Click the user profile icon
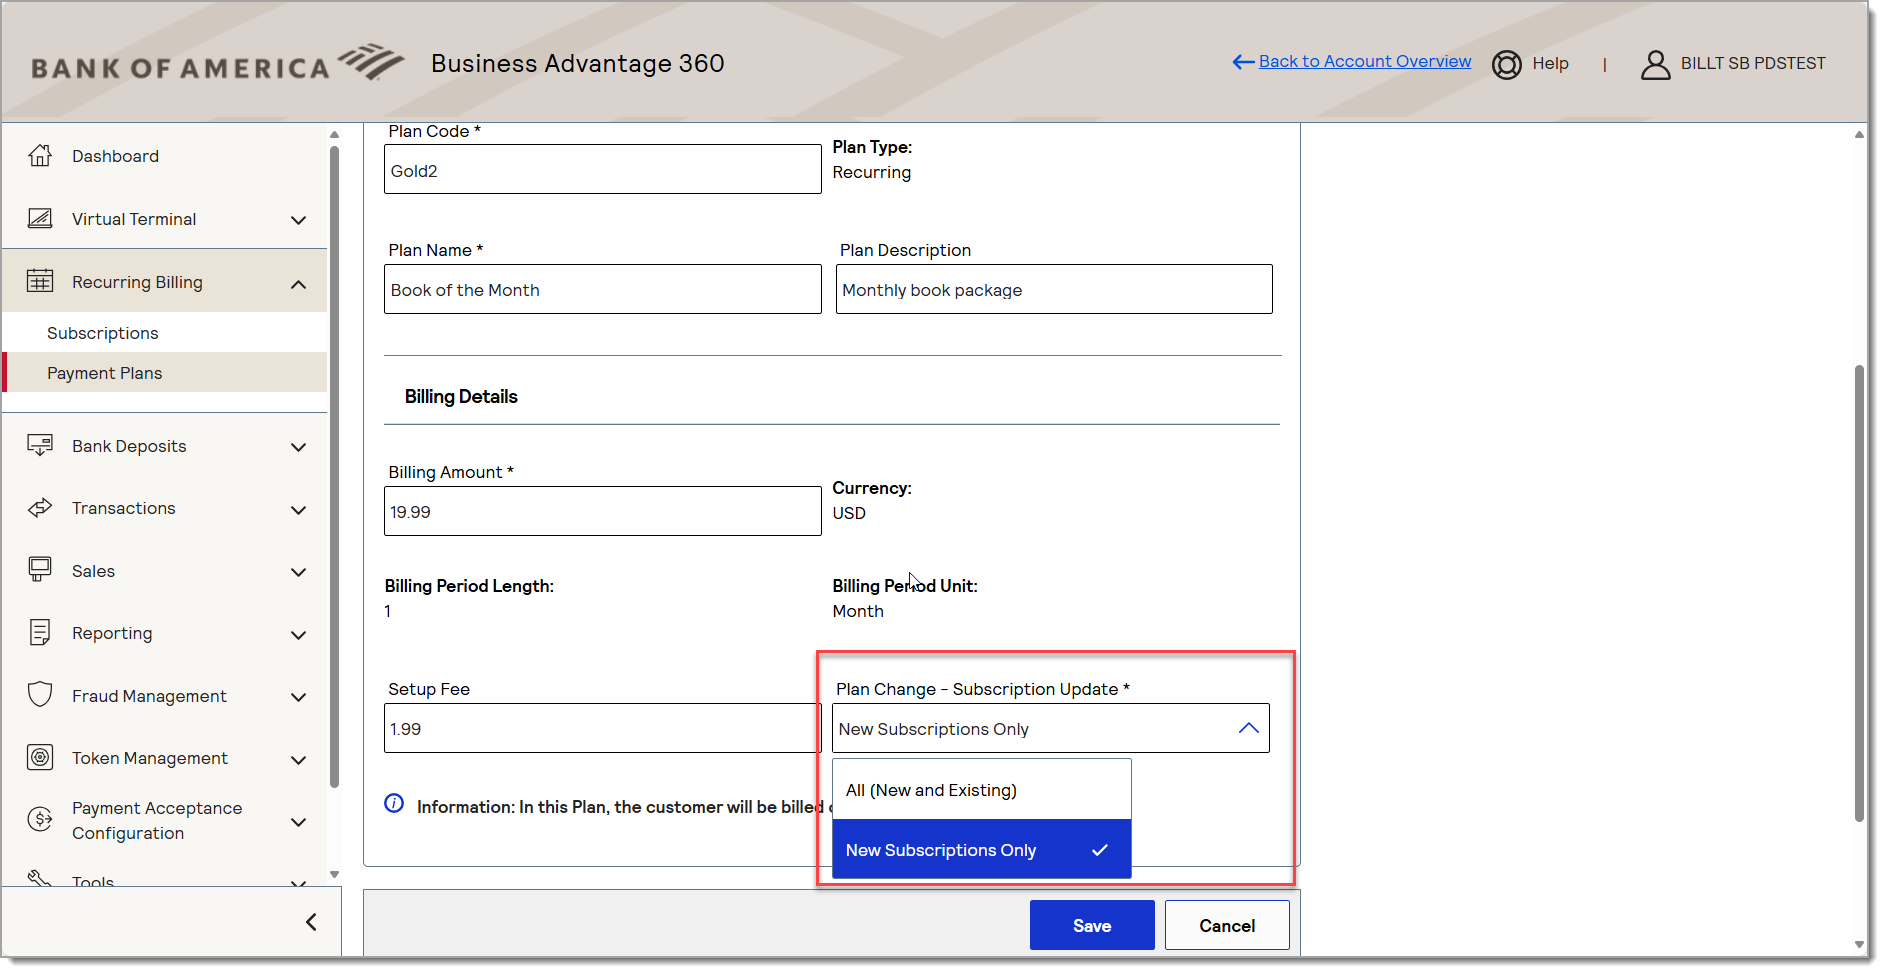The image size is (1884, 973). [x=1656, y=64]
